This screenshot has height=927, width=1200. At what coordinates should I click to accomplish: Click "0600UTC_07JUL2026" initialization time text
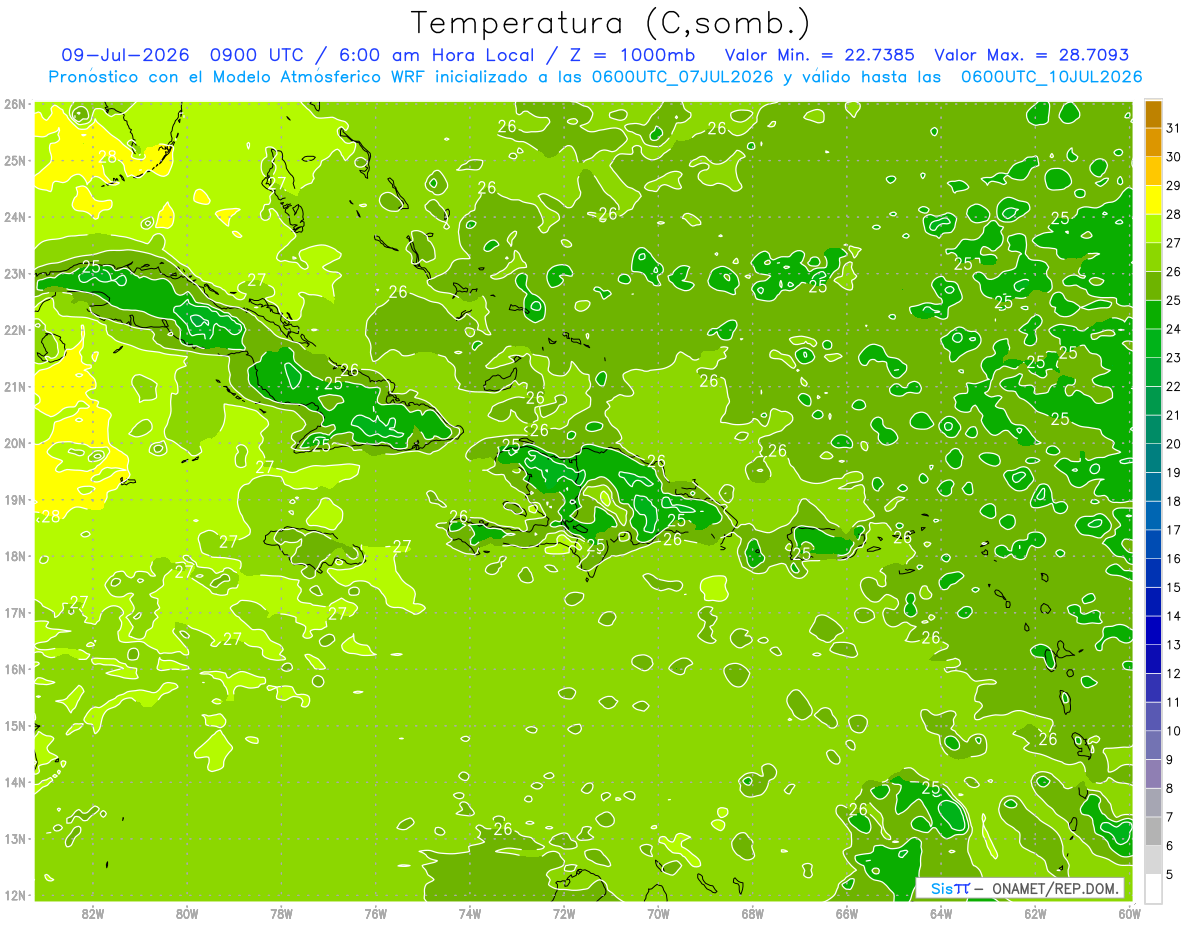point(683,77)
